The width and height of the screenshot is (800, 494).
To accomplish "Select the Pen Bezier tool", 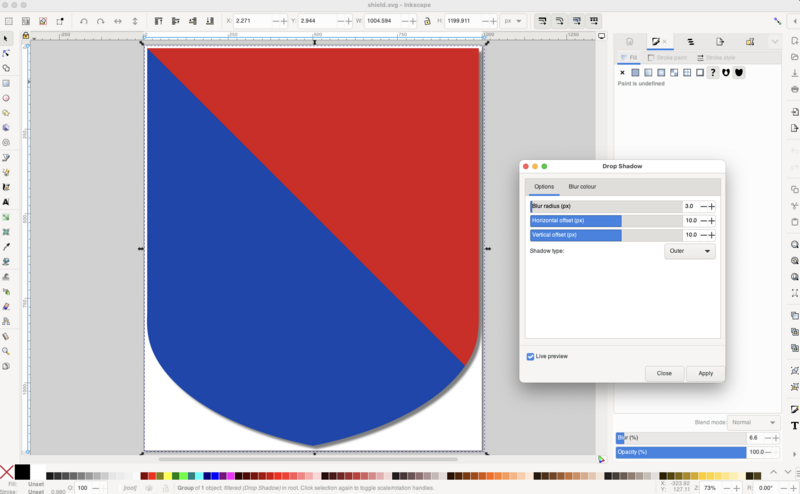I will tap(6, 158).
